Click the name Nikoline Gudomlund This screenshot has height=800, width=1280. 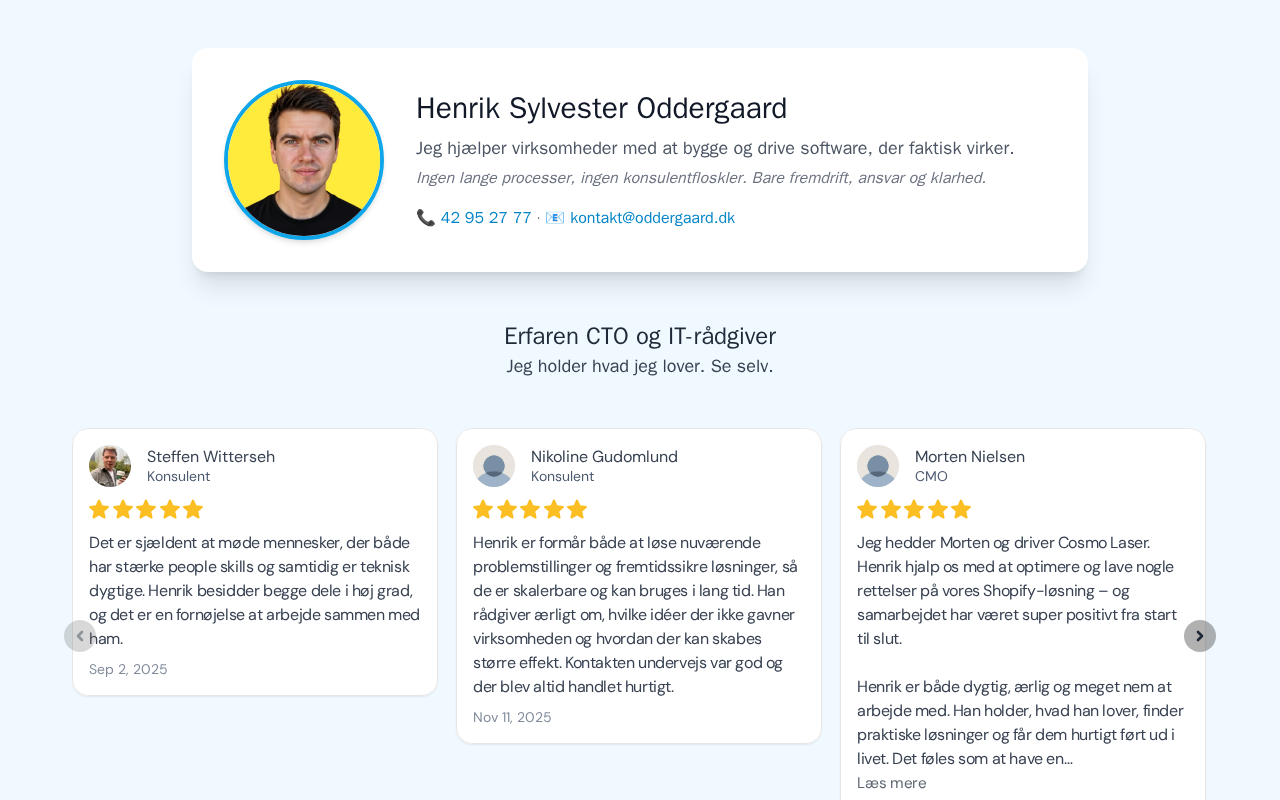point(604,457)
